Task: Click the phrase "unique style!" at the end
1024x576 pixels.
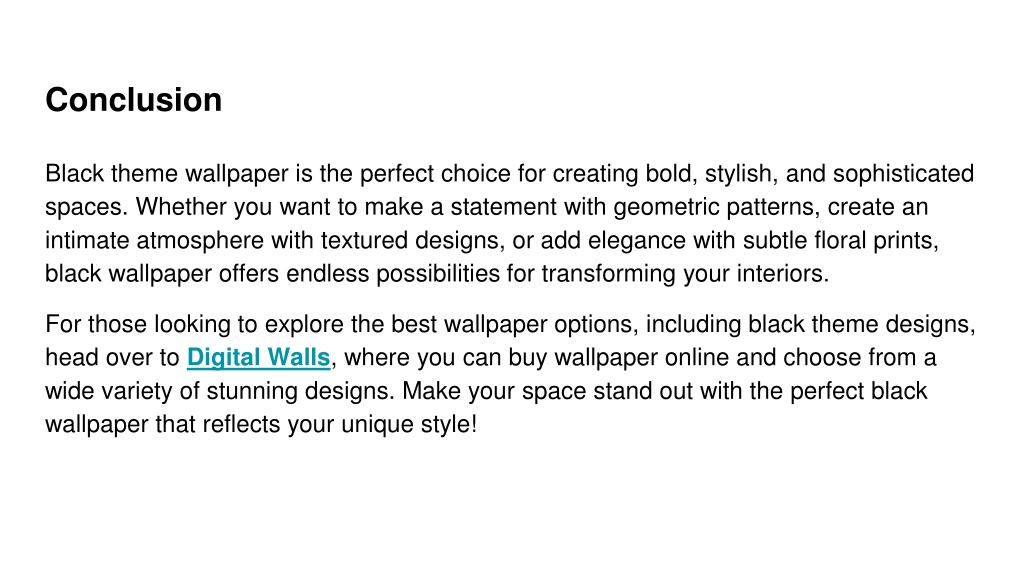Action: click(409, 424)
